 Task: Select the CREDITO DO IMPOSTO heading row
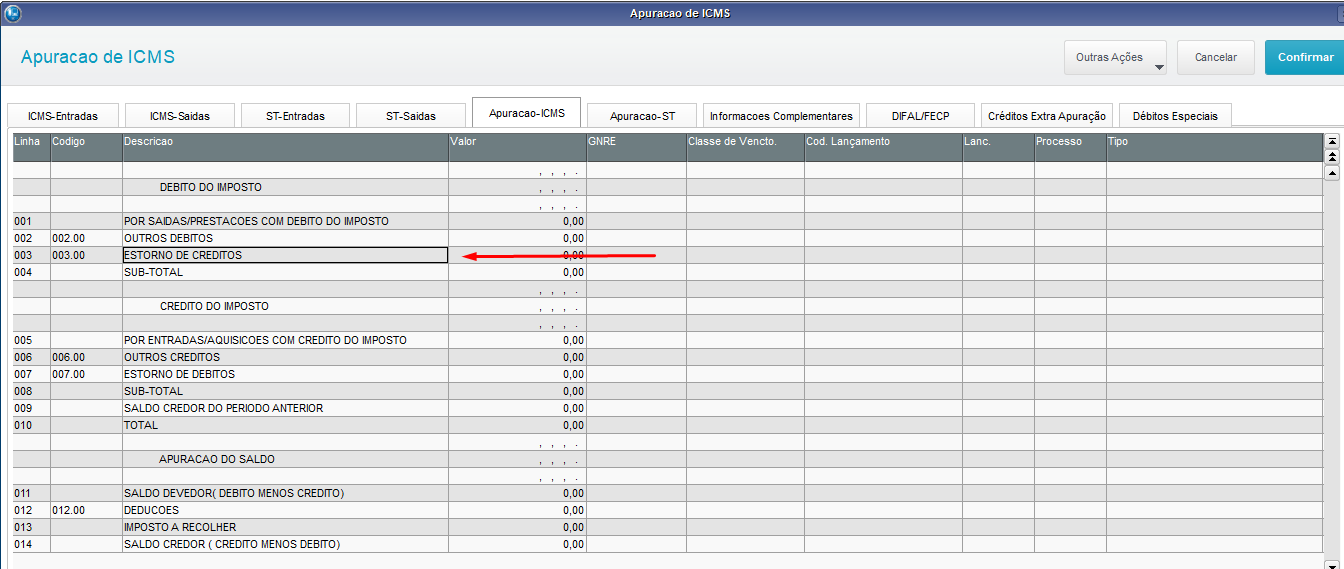667,306
